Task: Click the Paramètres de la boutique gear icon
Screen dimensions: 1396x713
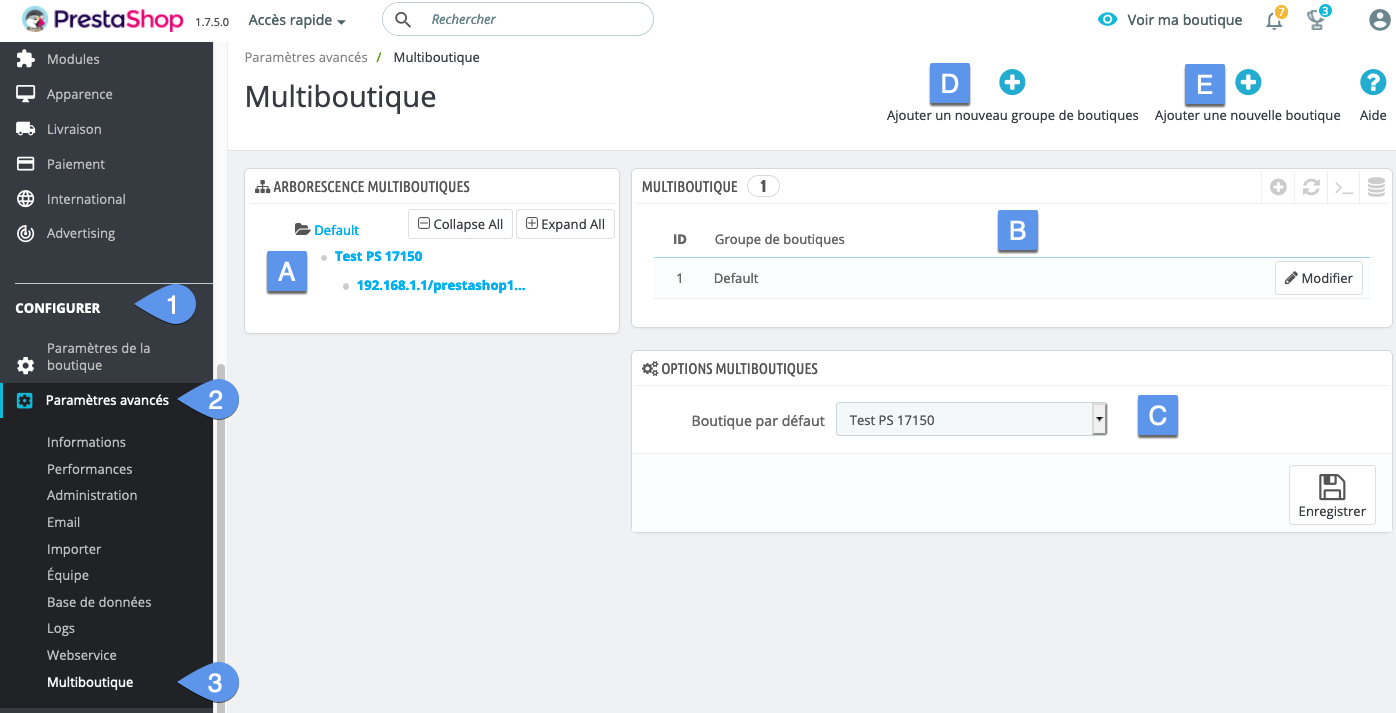Action: point(26,365)
